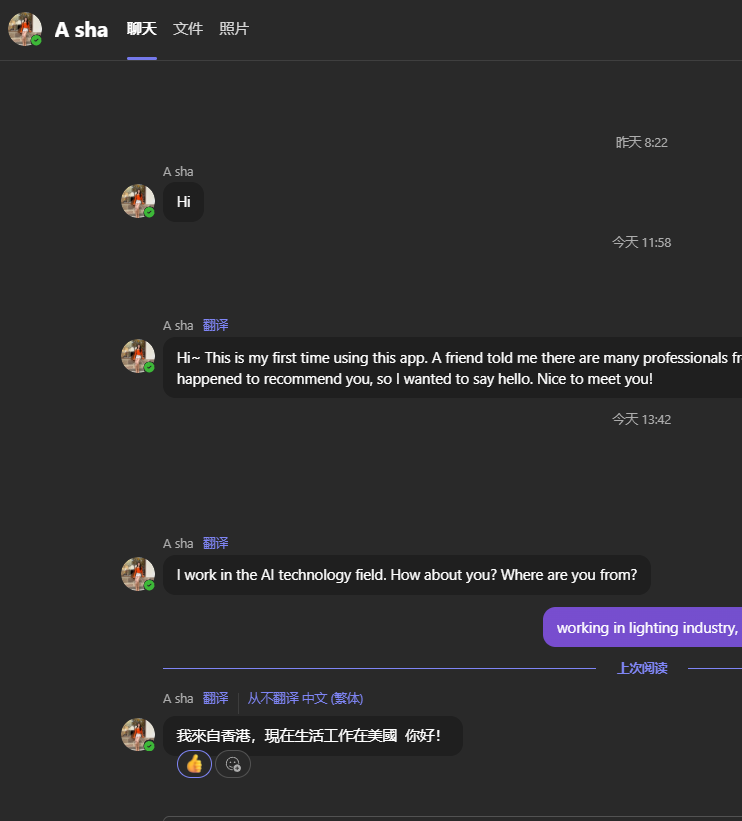742x821 pixels.
Task: Click the A sha contact name in header
Action: click(81, 30)
